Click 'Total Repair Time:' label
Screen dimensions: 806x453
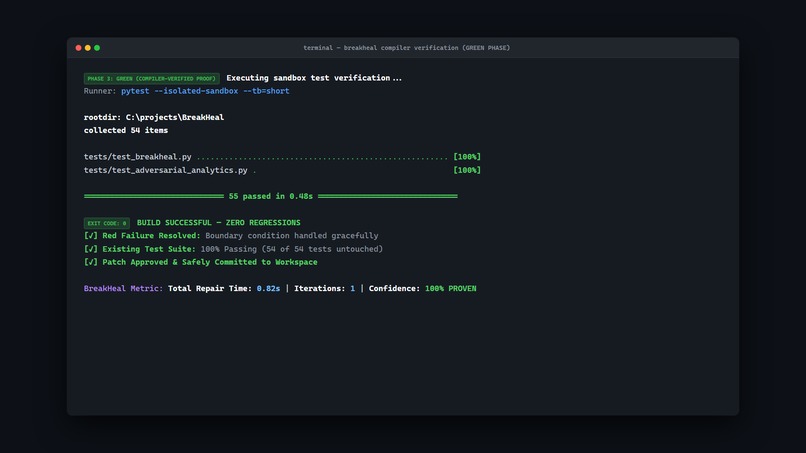coord(210,288)
